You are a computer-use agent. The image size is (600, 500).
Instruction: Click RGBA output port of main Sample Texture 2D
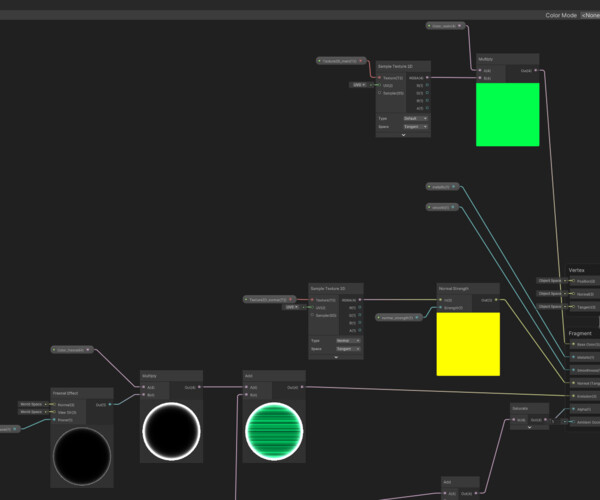427,78
